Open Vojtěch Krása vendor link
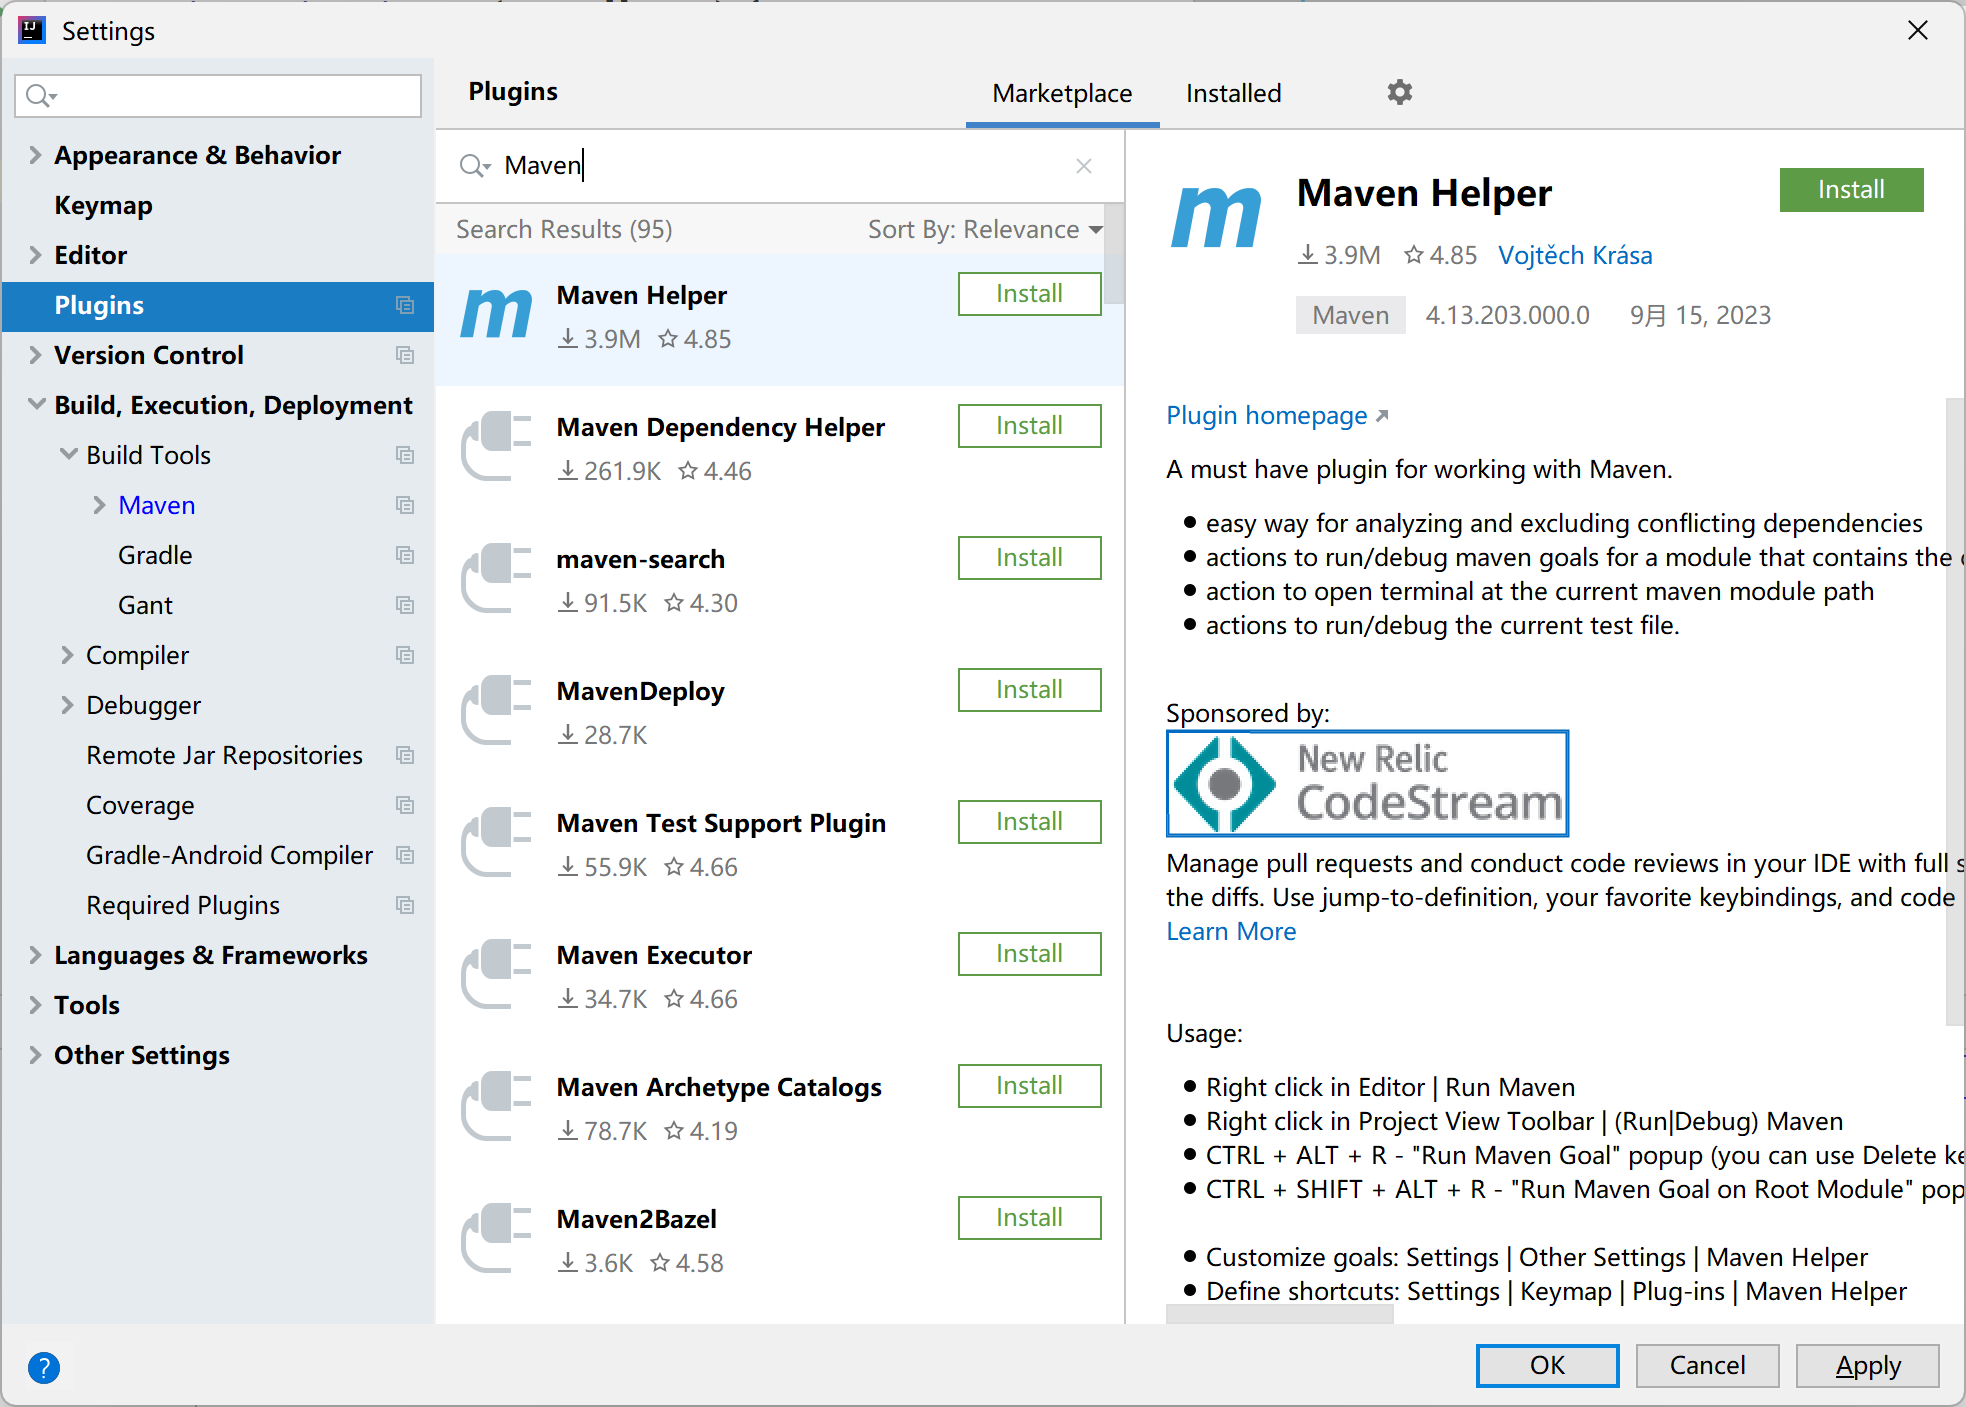The height and width of the screenshot is (1407, 1966). tap(1574, 256)
